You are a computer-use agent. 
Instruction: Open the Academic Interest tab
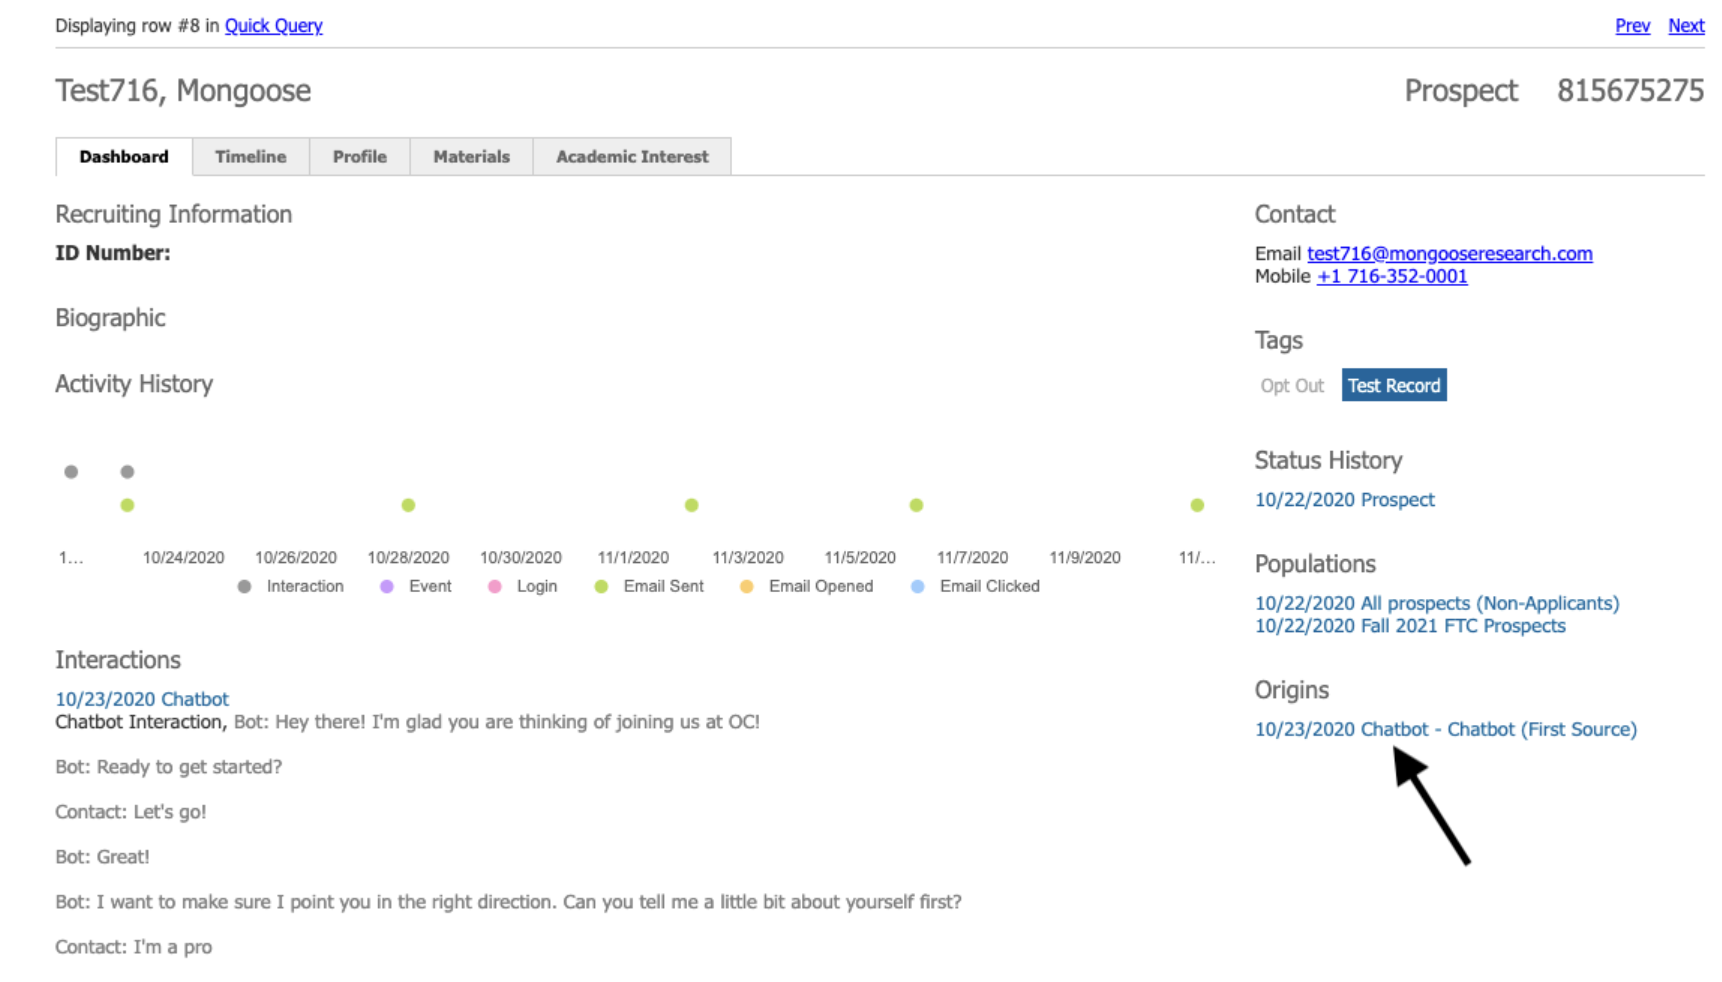[632, 157]
